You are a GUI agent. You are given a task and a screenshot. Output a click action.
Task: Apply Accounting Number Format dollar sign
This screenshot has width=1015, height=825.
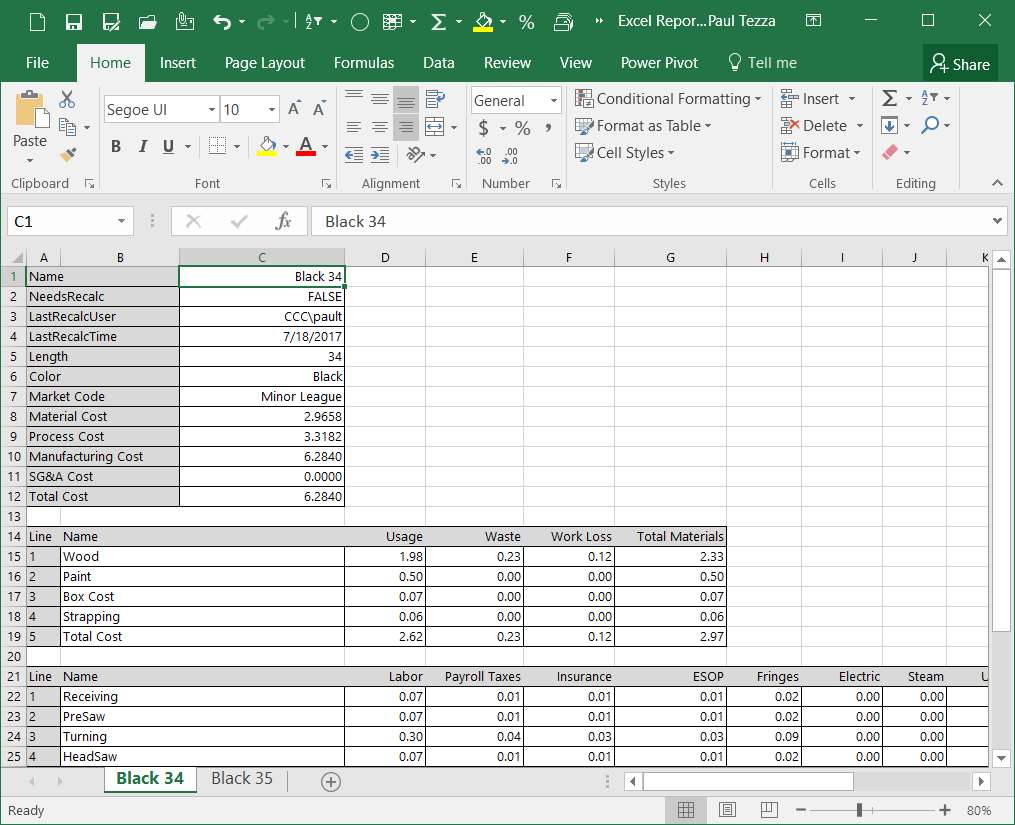point(484,128)
